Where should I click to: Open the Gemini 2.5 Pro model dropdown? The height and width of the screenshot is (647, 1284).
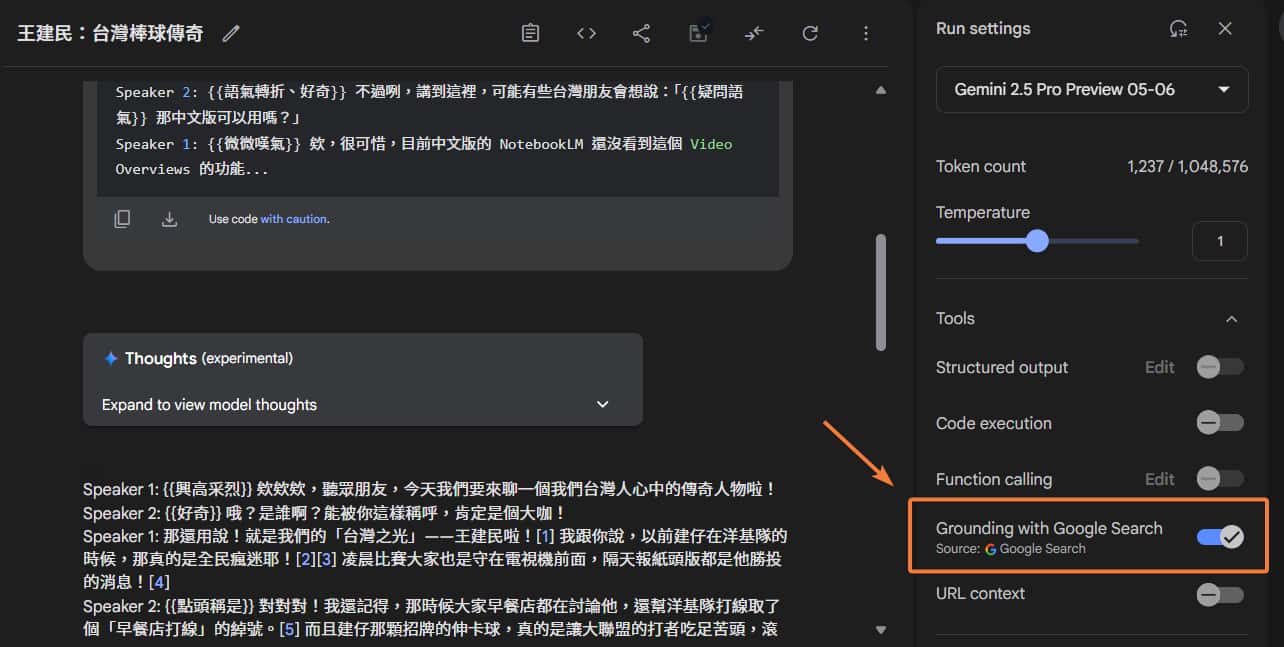point(1092,89)
